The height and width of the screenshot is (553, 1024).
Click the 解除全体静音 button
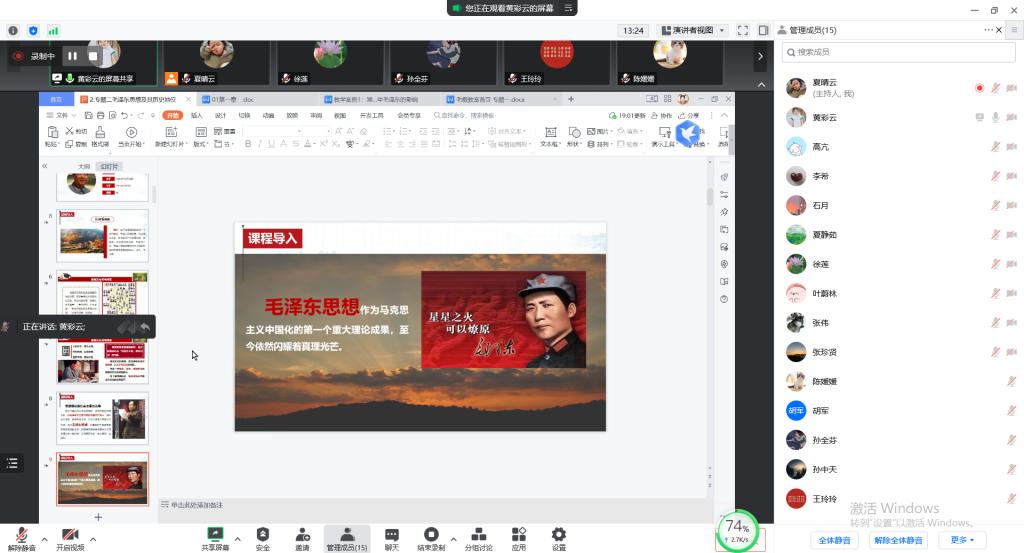pyautogui.click(x=897, y=540)
